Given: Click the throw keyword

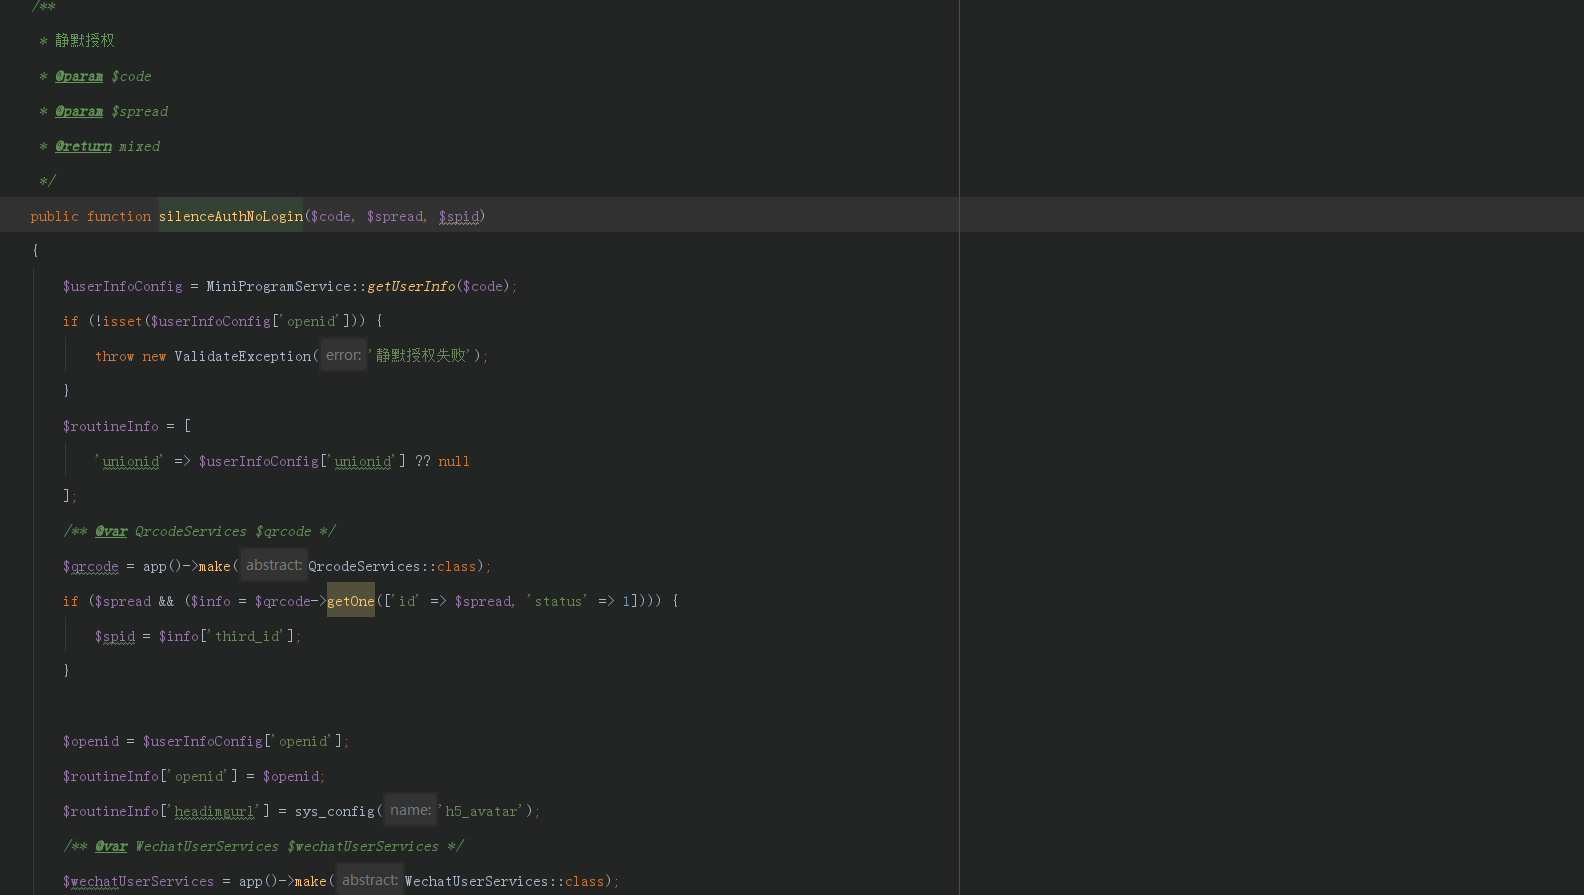Looking at the screenshot, I should tap(115, 356).
